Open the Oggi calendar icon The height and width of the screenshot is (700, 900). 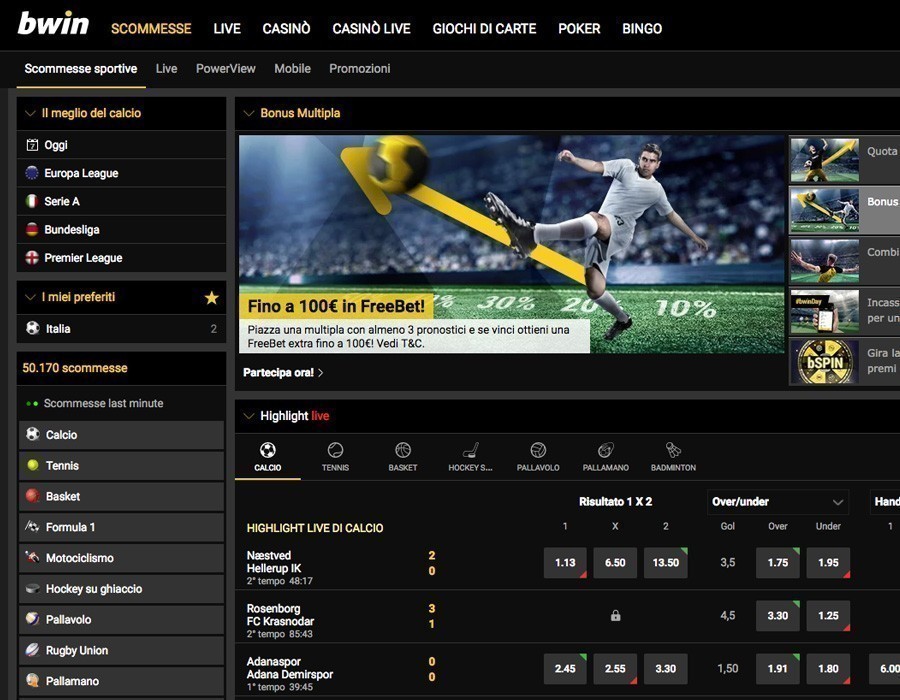32,145
